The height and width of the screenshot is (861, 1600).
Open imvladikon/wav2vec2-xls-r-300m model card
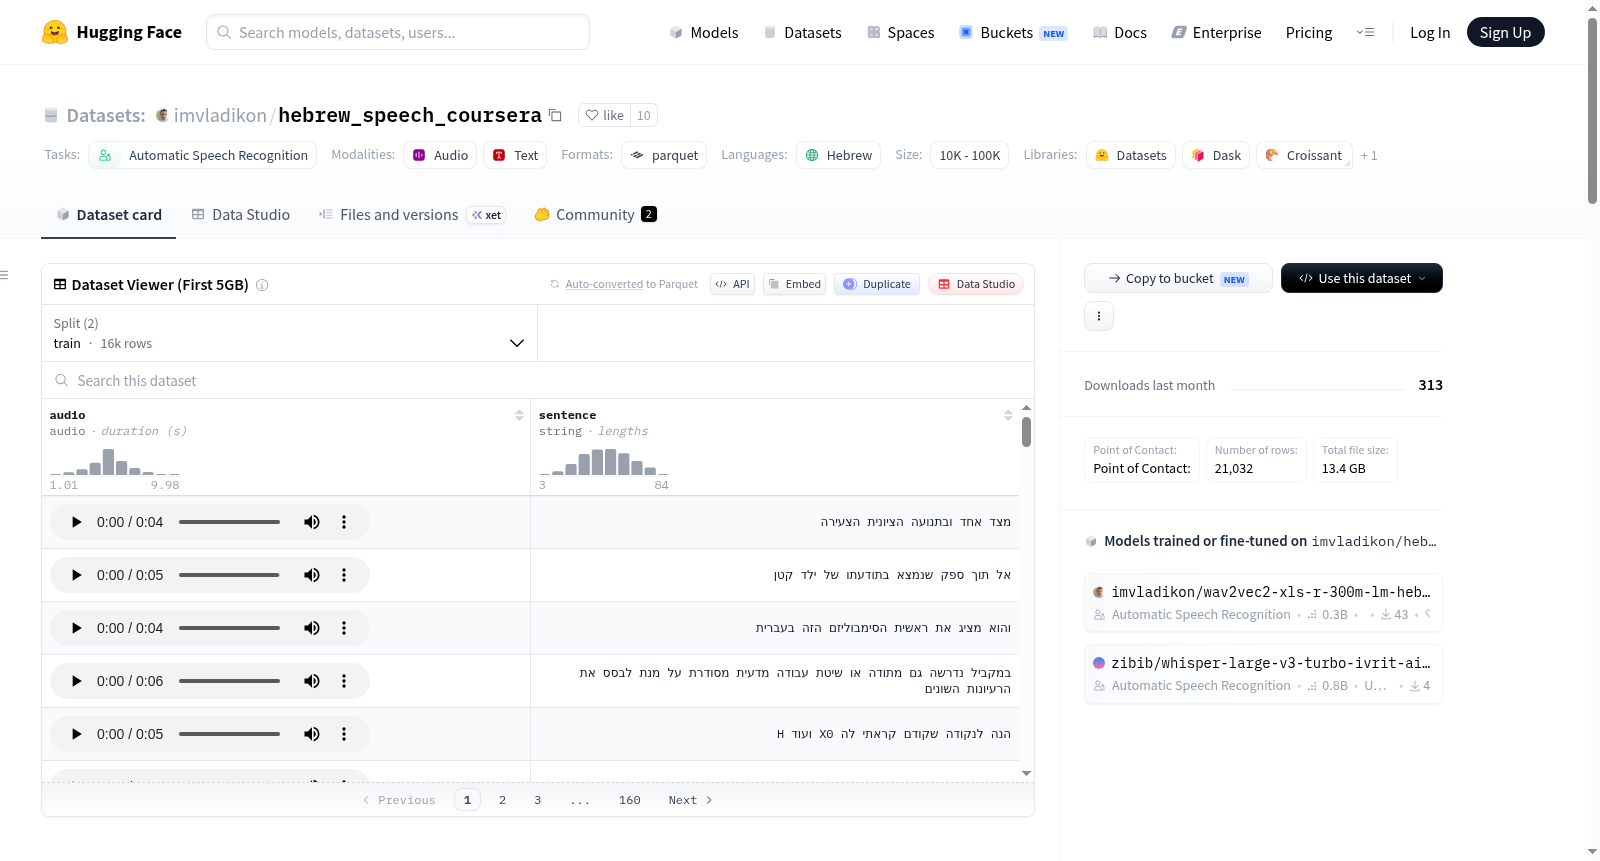click(x=1263, y=603)
